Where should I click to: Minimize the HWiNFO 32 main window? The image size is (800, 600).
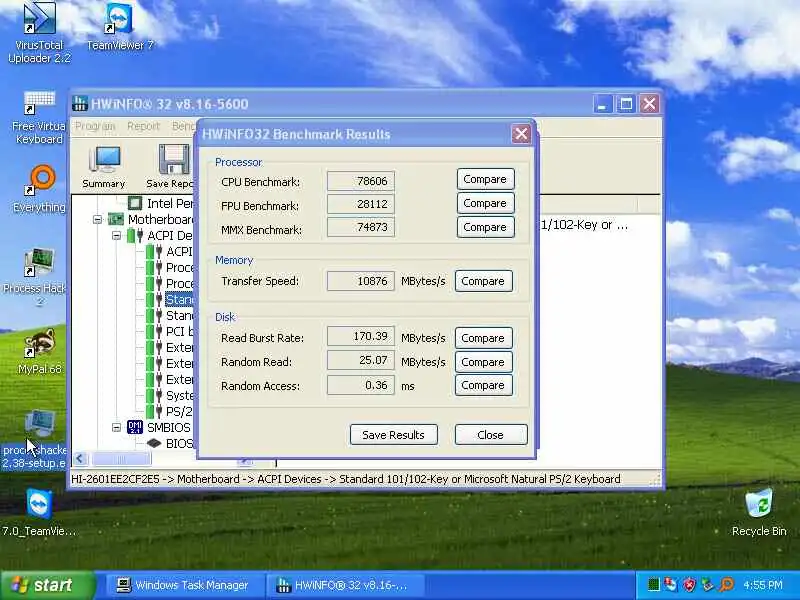click(602, 104)
